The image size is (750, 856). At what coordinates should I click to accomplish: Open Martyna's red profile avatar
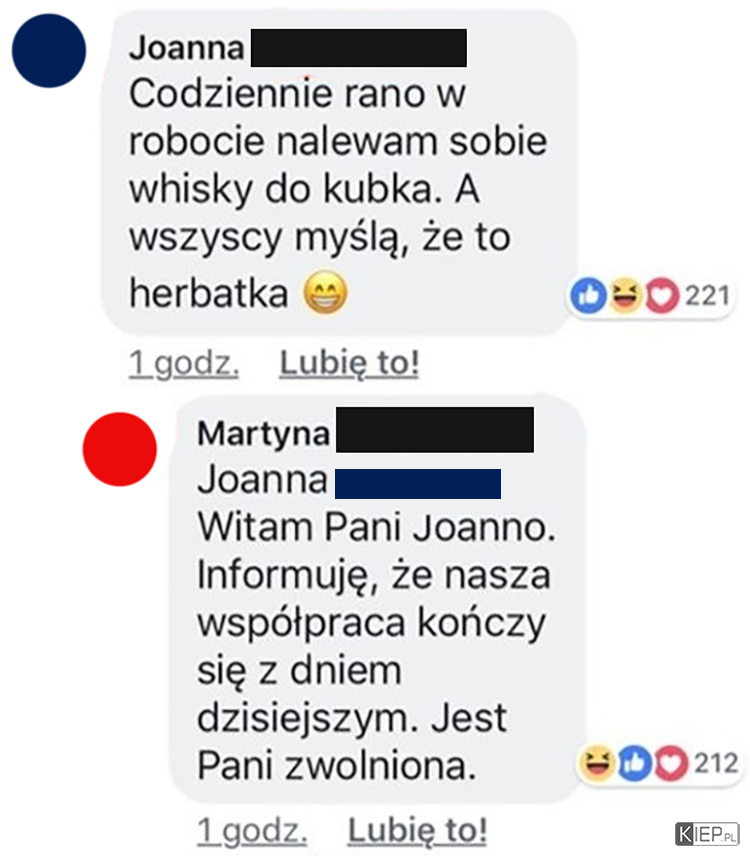coord(120,449)
